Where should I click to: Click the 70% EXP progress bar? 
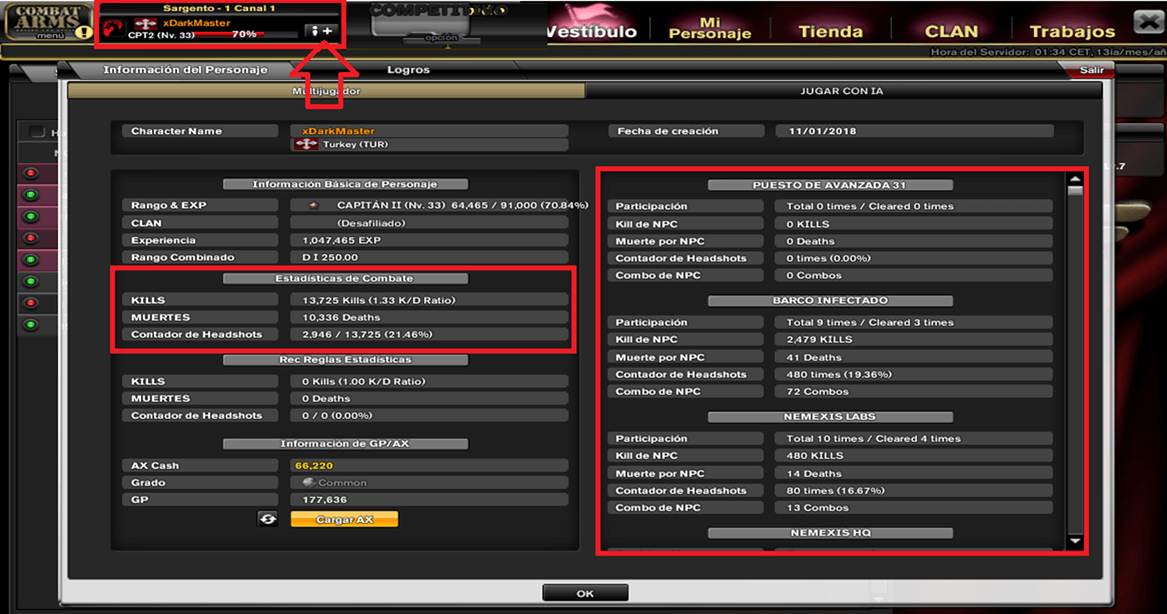click(246, 34)
